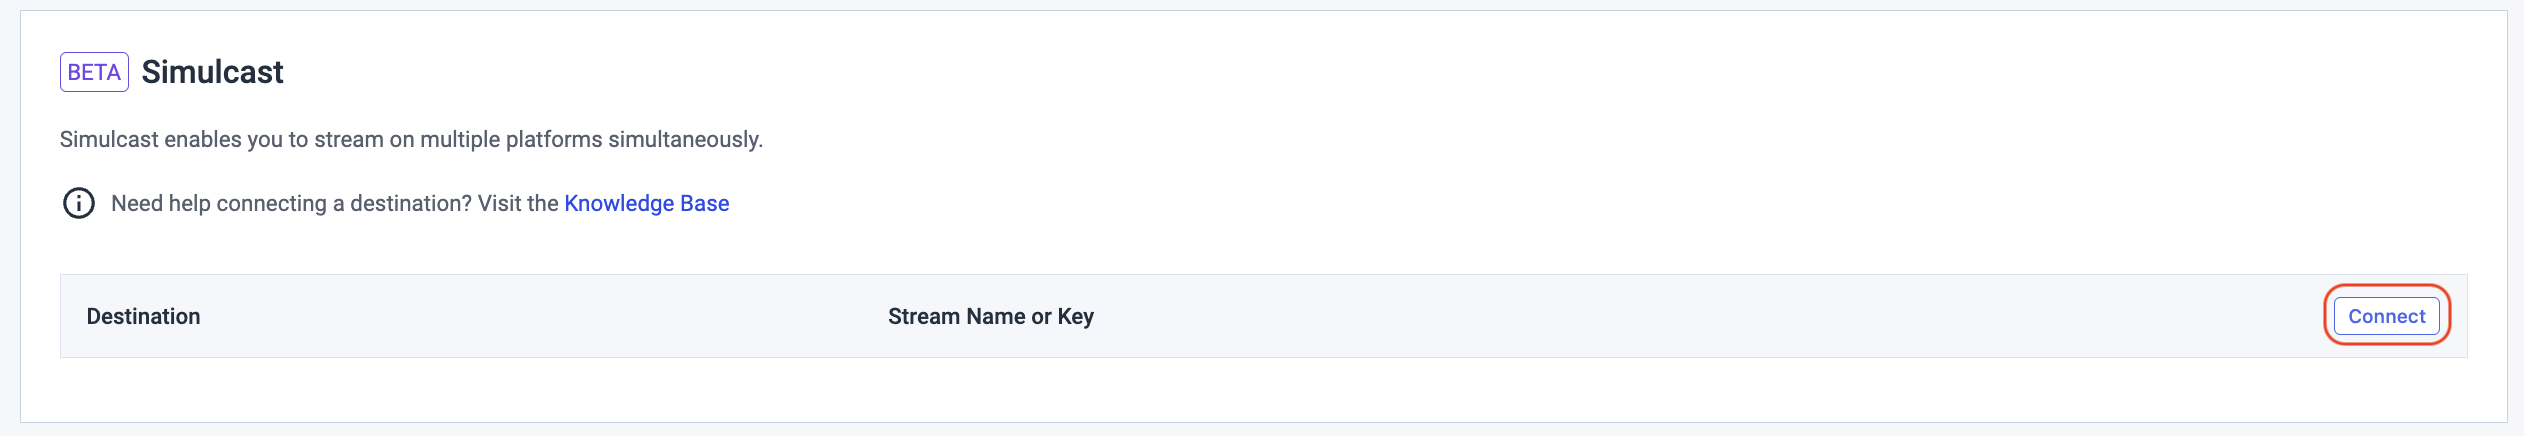Click the Simulcast title next to BETA

[212, 72]
